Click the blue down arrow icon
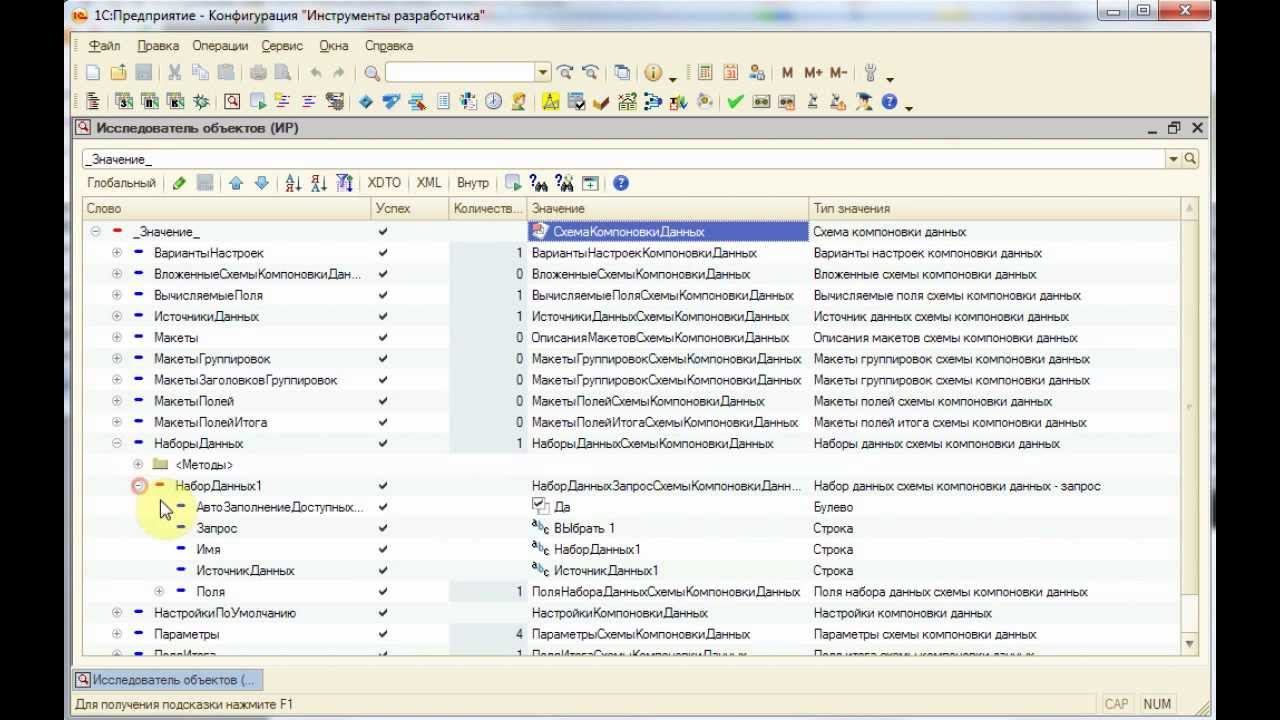Screen dimensions: 1280x720 262,183
